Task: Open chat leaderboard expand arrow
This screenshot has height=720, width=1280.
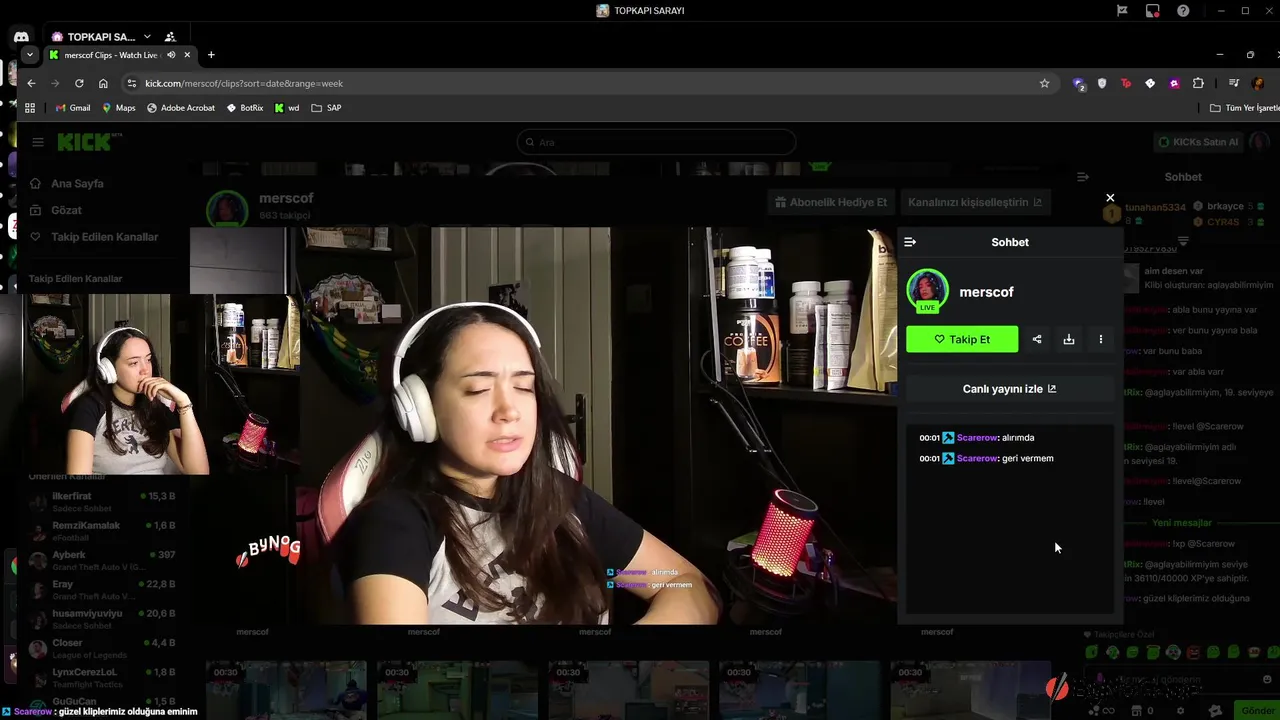Action: [1183, 241]
